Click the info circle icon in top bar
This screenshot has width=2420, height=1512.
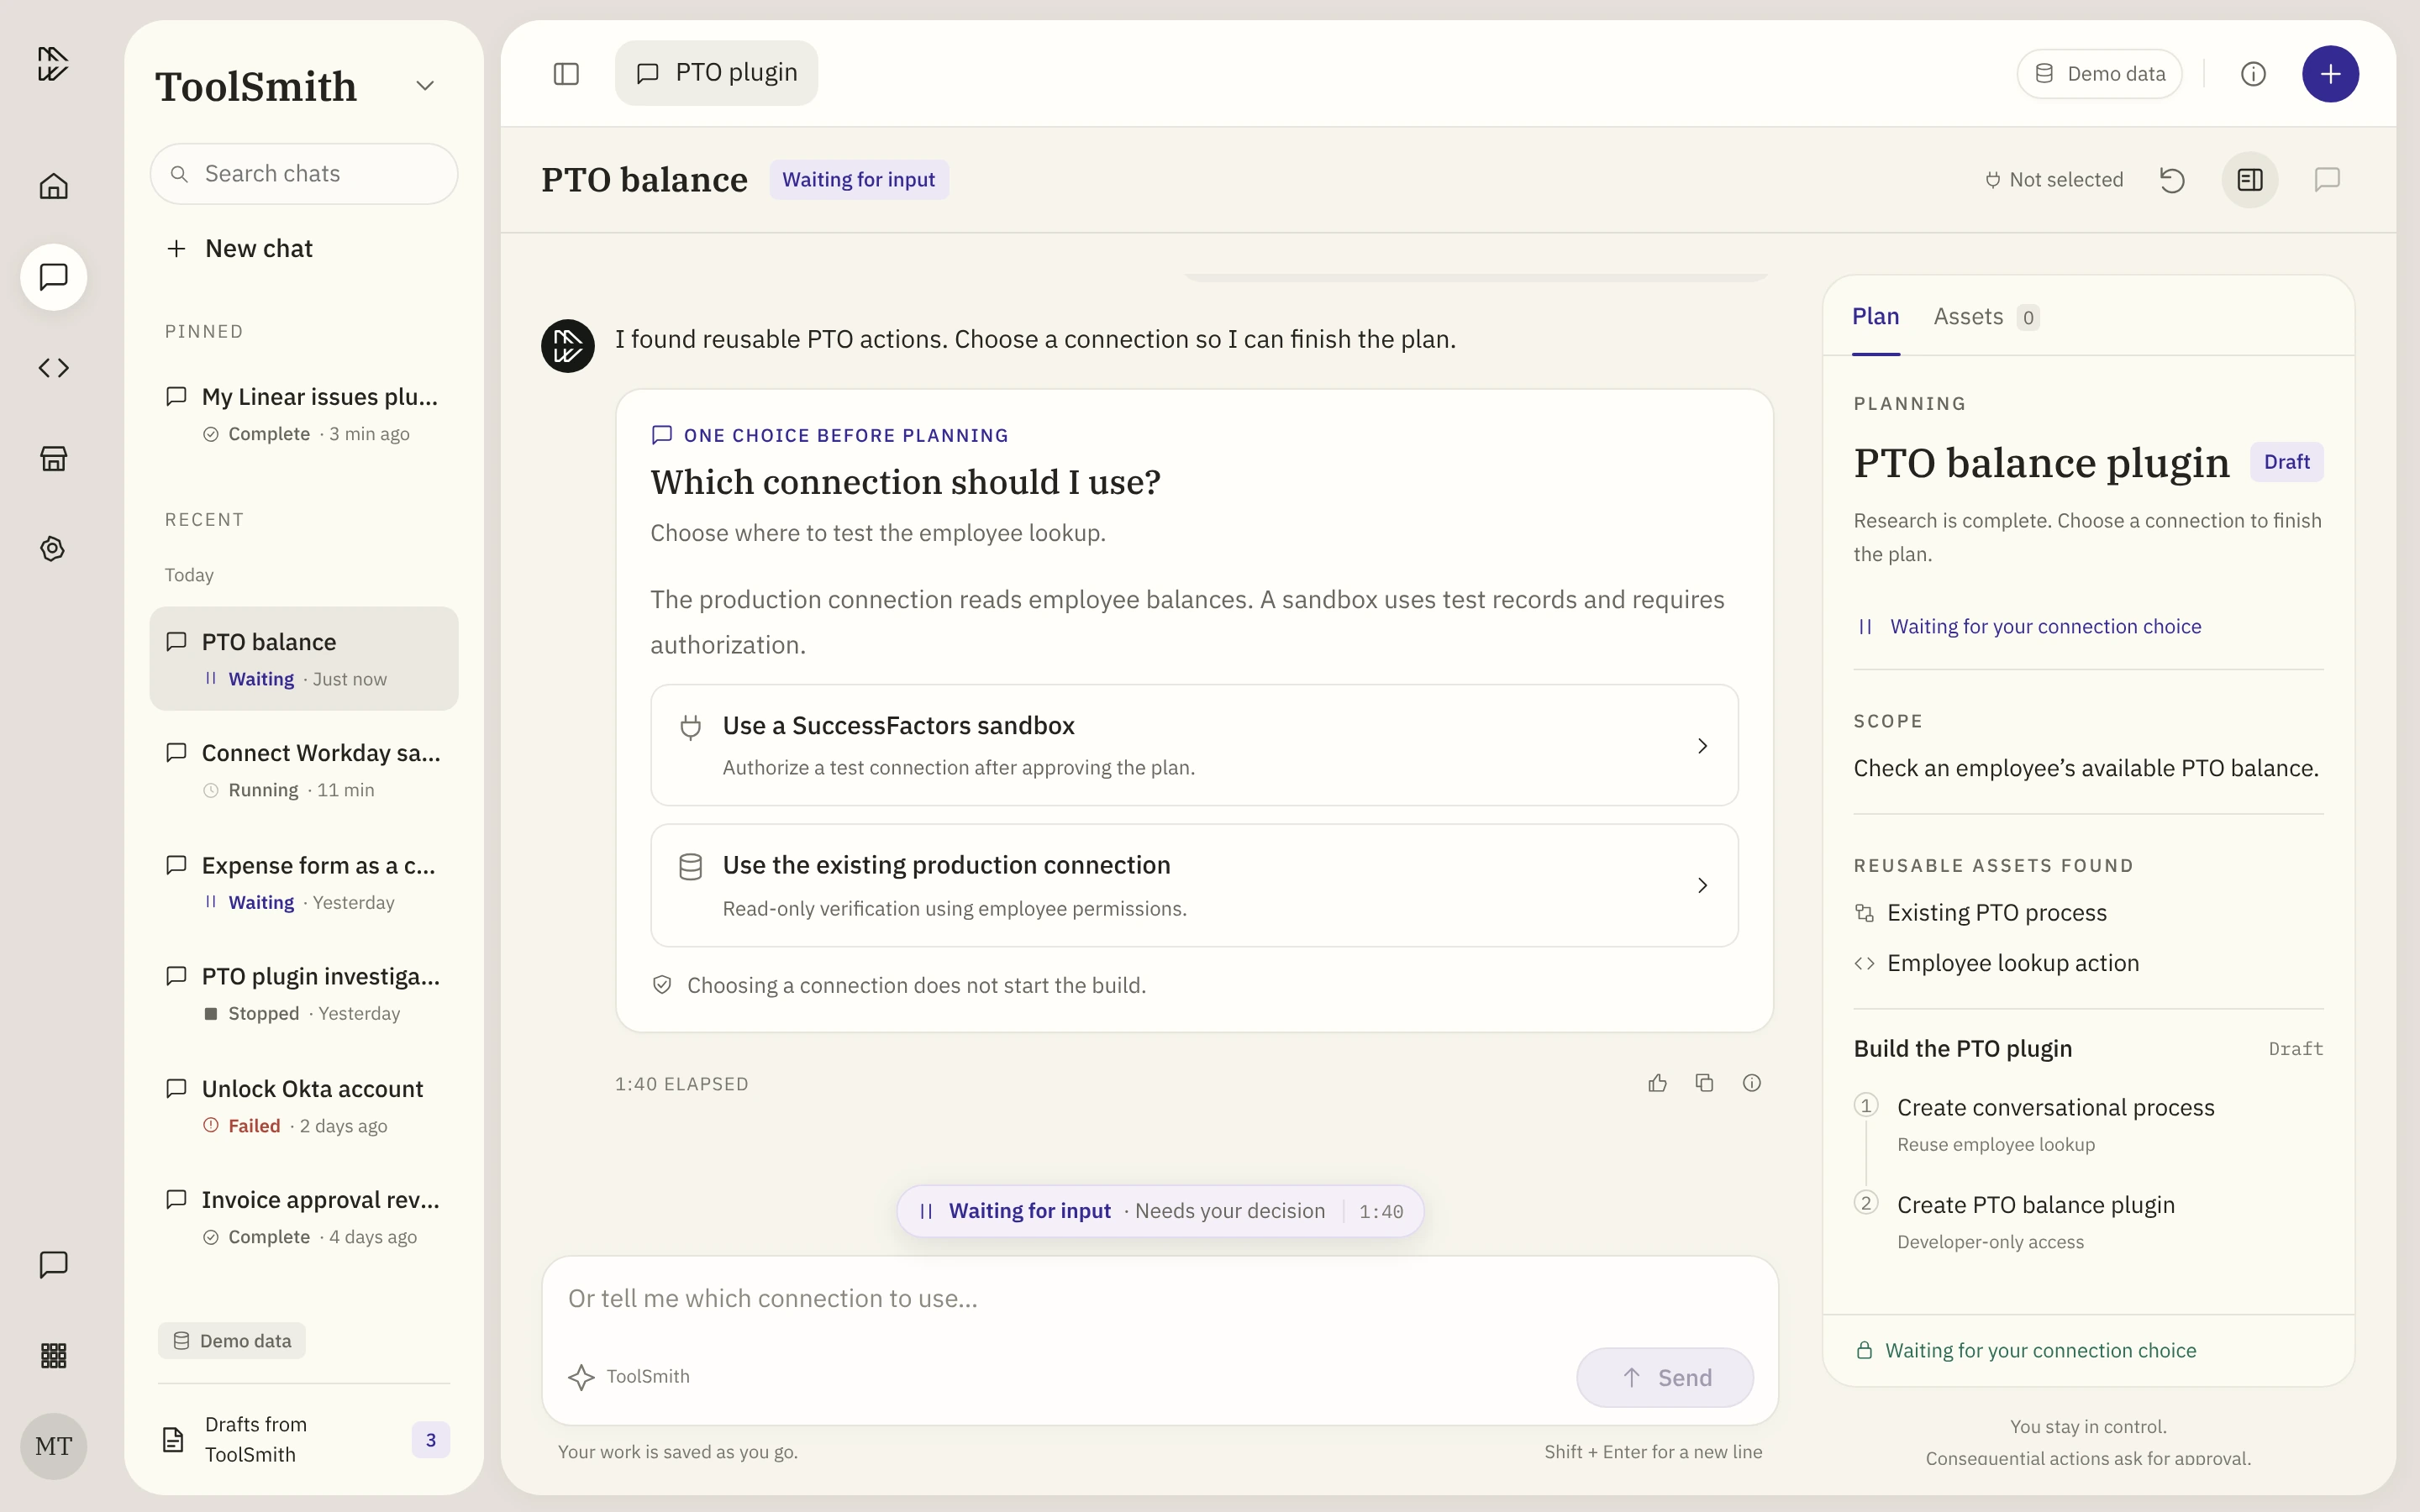click(x=2253, y=74)
